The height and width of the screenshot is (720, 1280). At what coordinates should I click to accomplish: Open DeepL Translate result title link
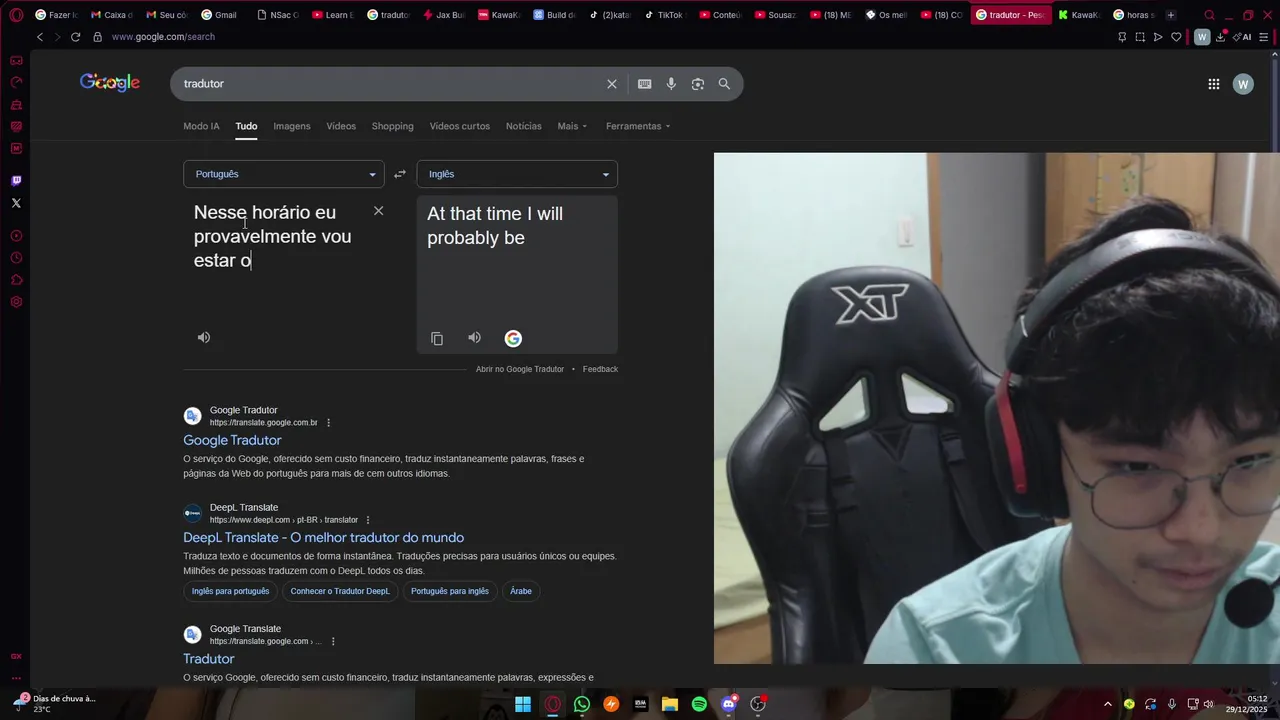[323, 537]
